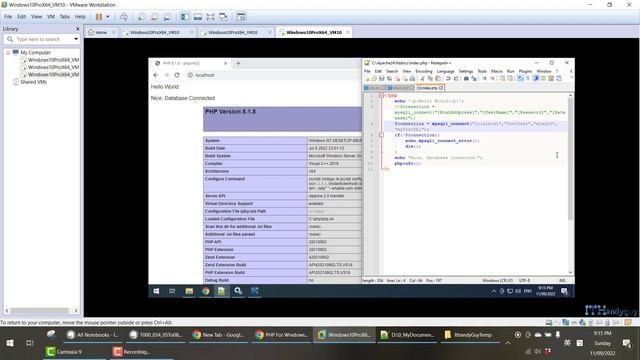Open the snapshot manager

coord(167,17)
